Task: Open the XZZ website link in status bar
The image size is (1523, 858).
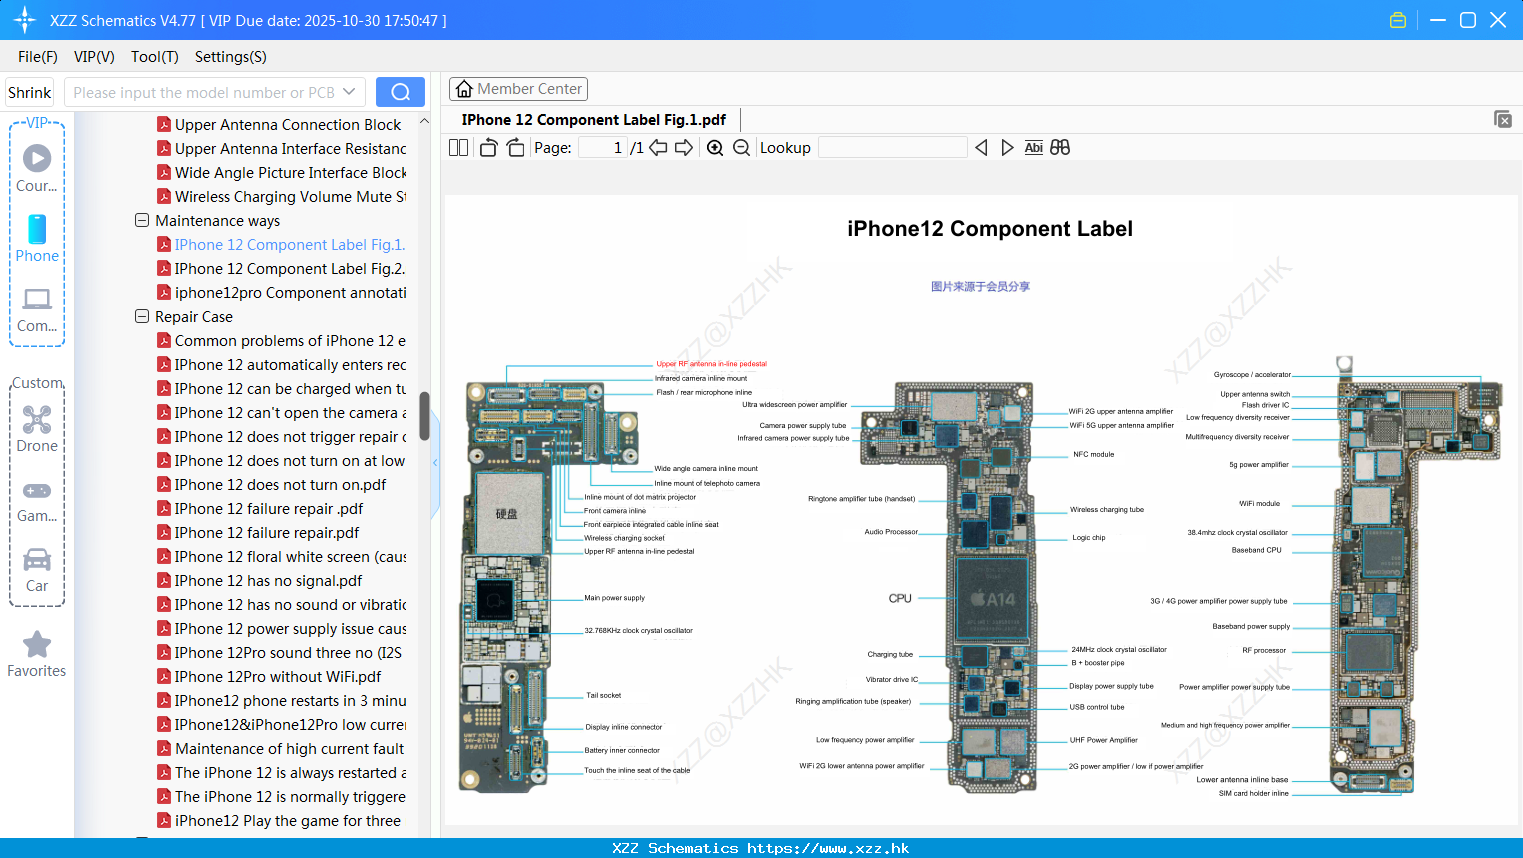Action: tap(828, 848)
